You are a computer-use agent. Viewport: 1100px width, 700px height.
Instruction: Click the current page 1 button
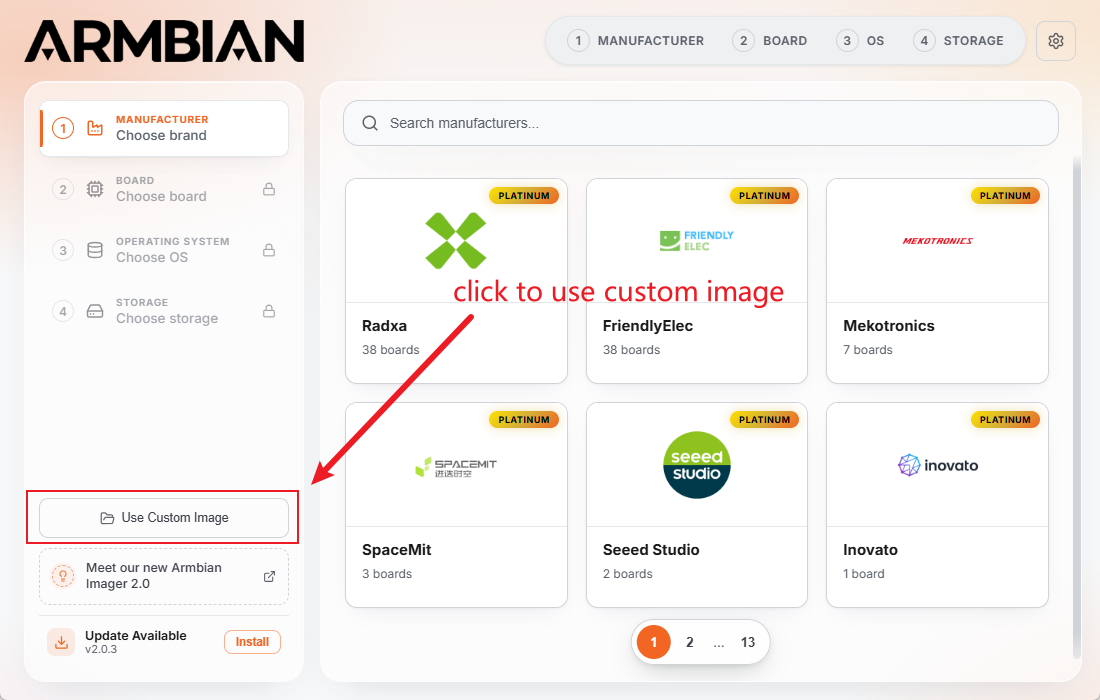pyautogui.click(x=654, y=642)
